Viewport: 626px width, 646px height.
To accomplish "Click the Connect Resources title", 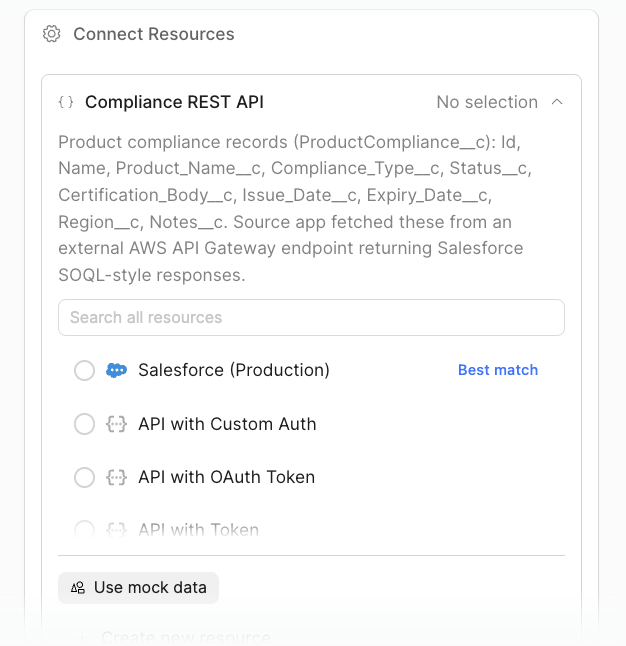I will click(154, 34).
